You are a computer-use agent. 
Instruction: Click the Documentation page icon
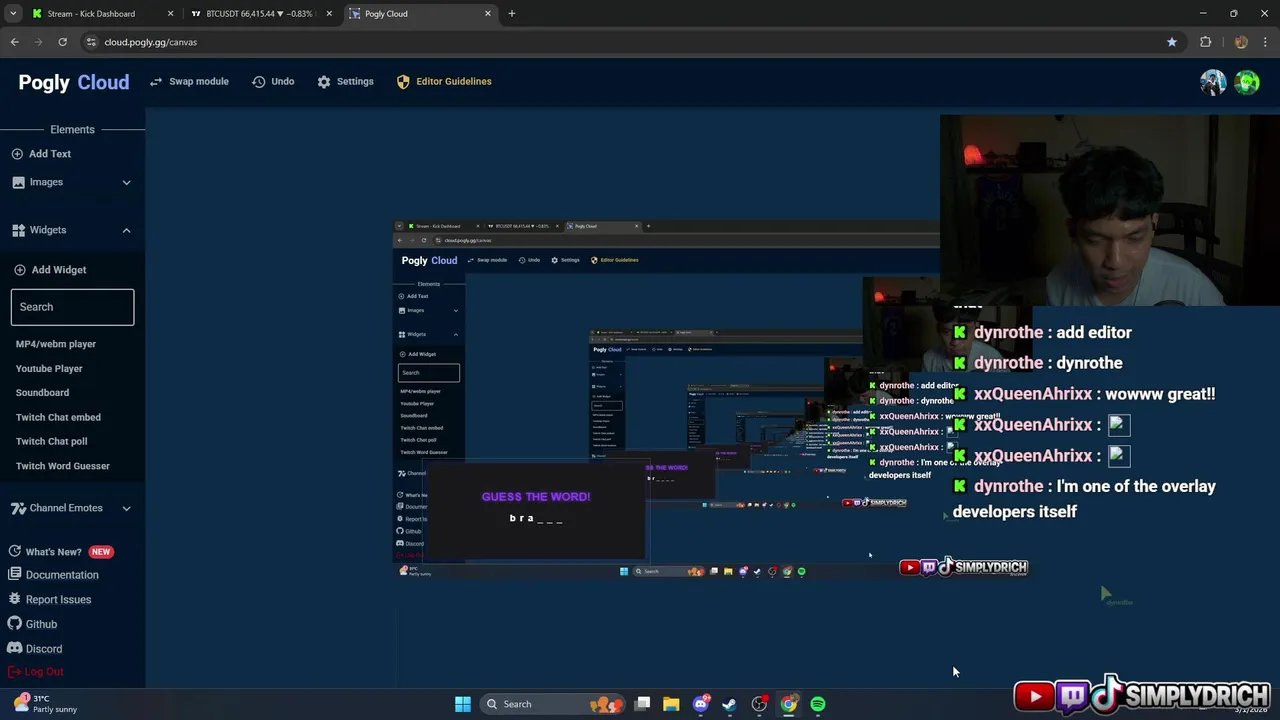(15, 574)
